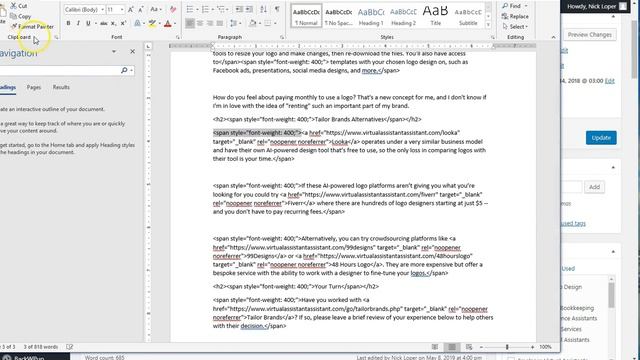Toggle strikethrough formatting

click(x=104, y=23)
